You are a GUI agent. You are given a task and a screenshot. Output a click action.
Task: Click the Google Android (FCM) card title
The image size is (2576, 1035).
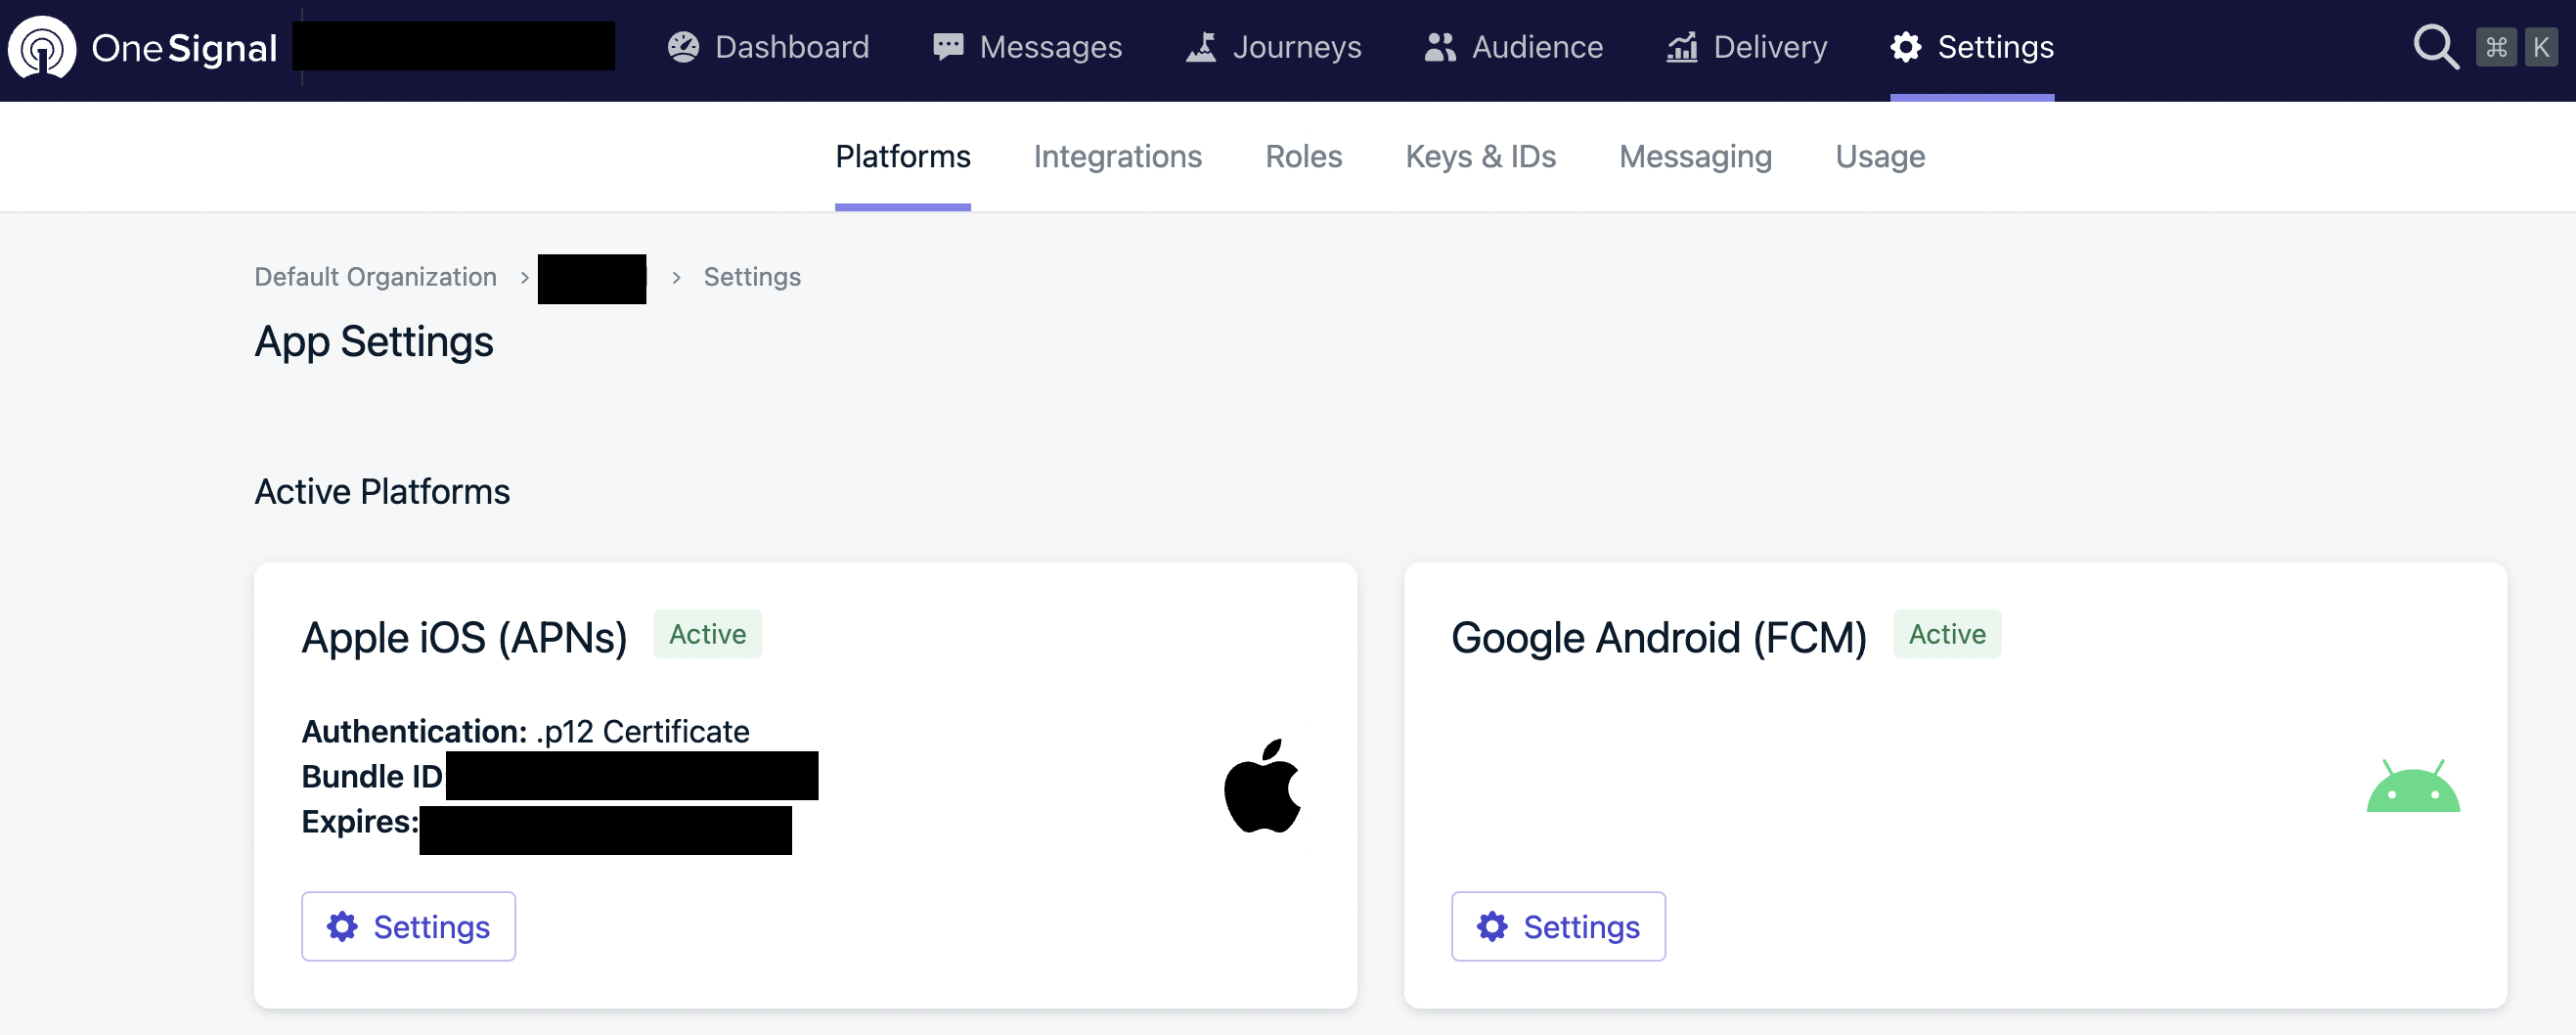[x=1658, y=637]
